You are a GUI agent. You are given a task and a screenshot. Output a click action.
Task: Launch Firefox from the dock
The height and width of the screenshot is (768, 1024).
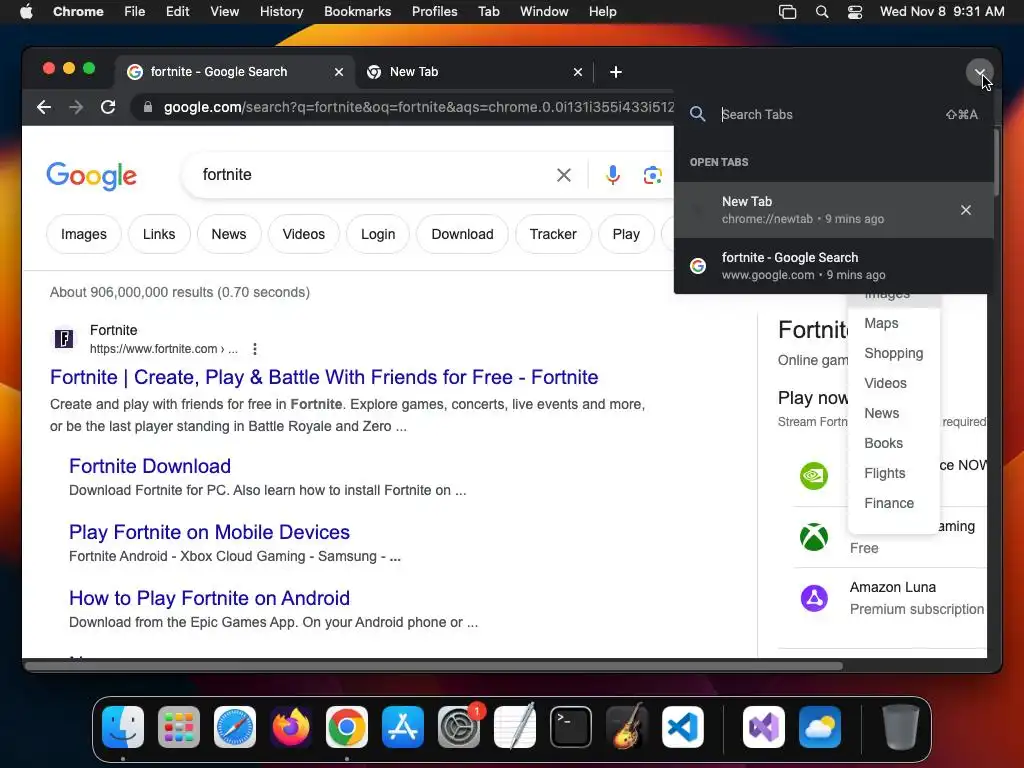(x=291, y=727)
